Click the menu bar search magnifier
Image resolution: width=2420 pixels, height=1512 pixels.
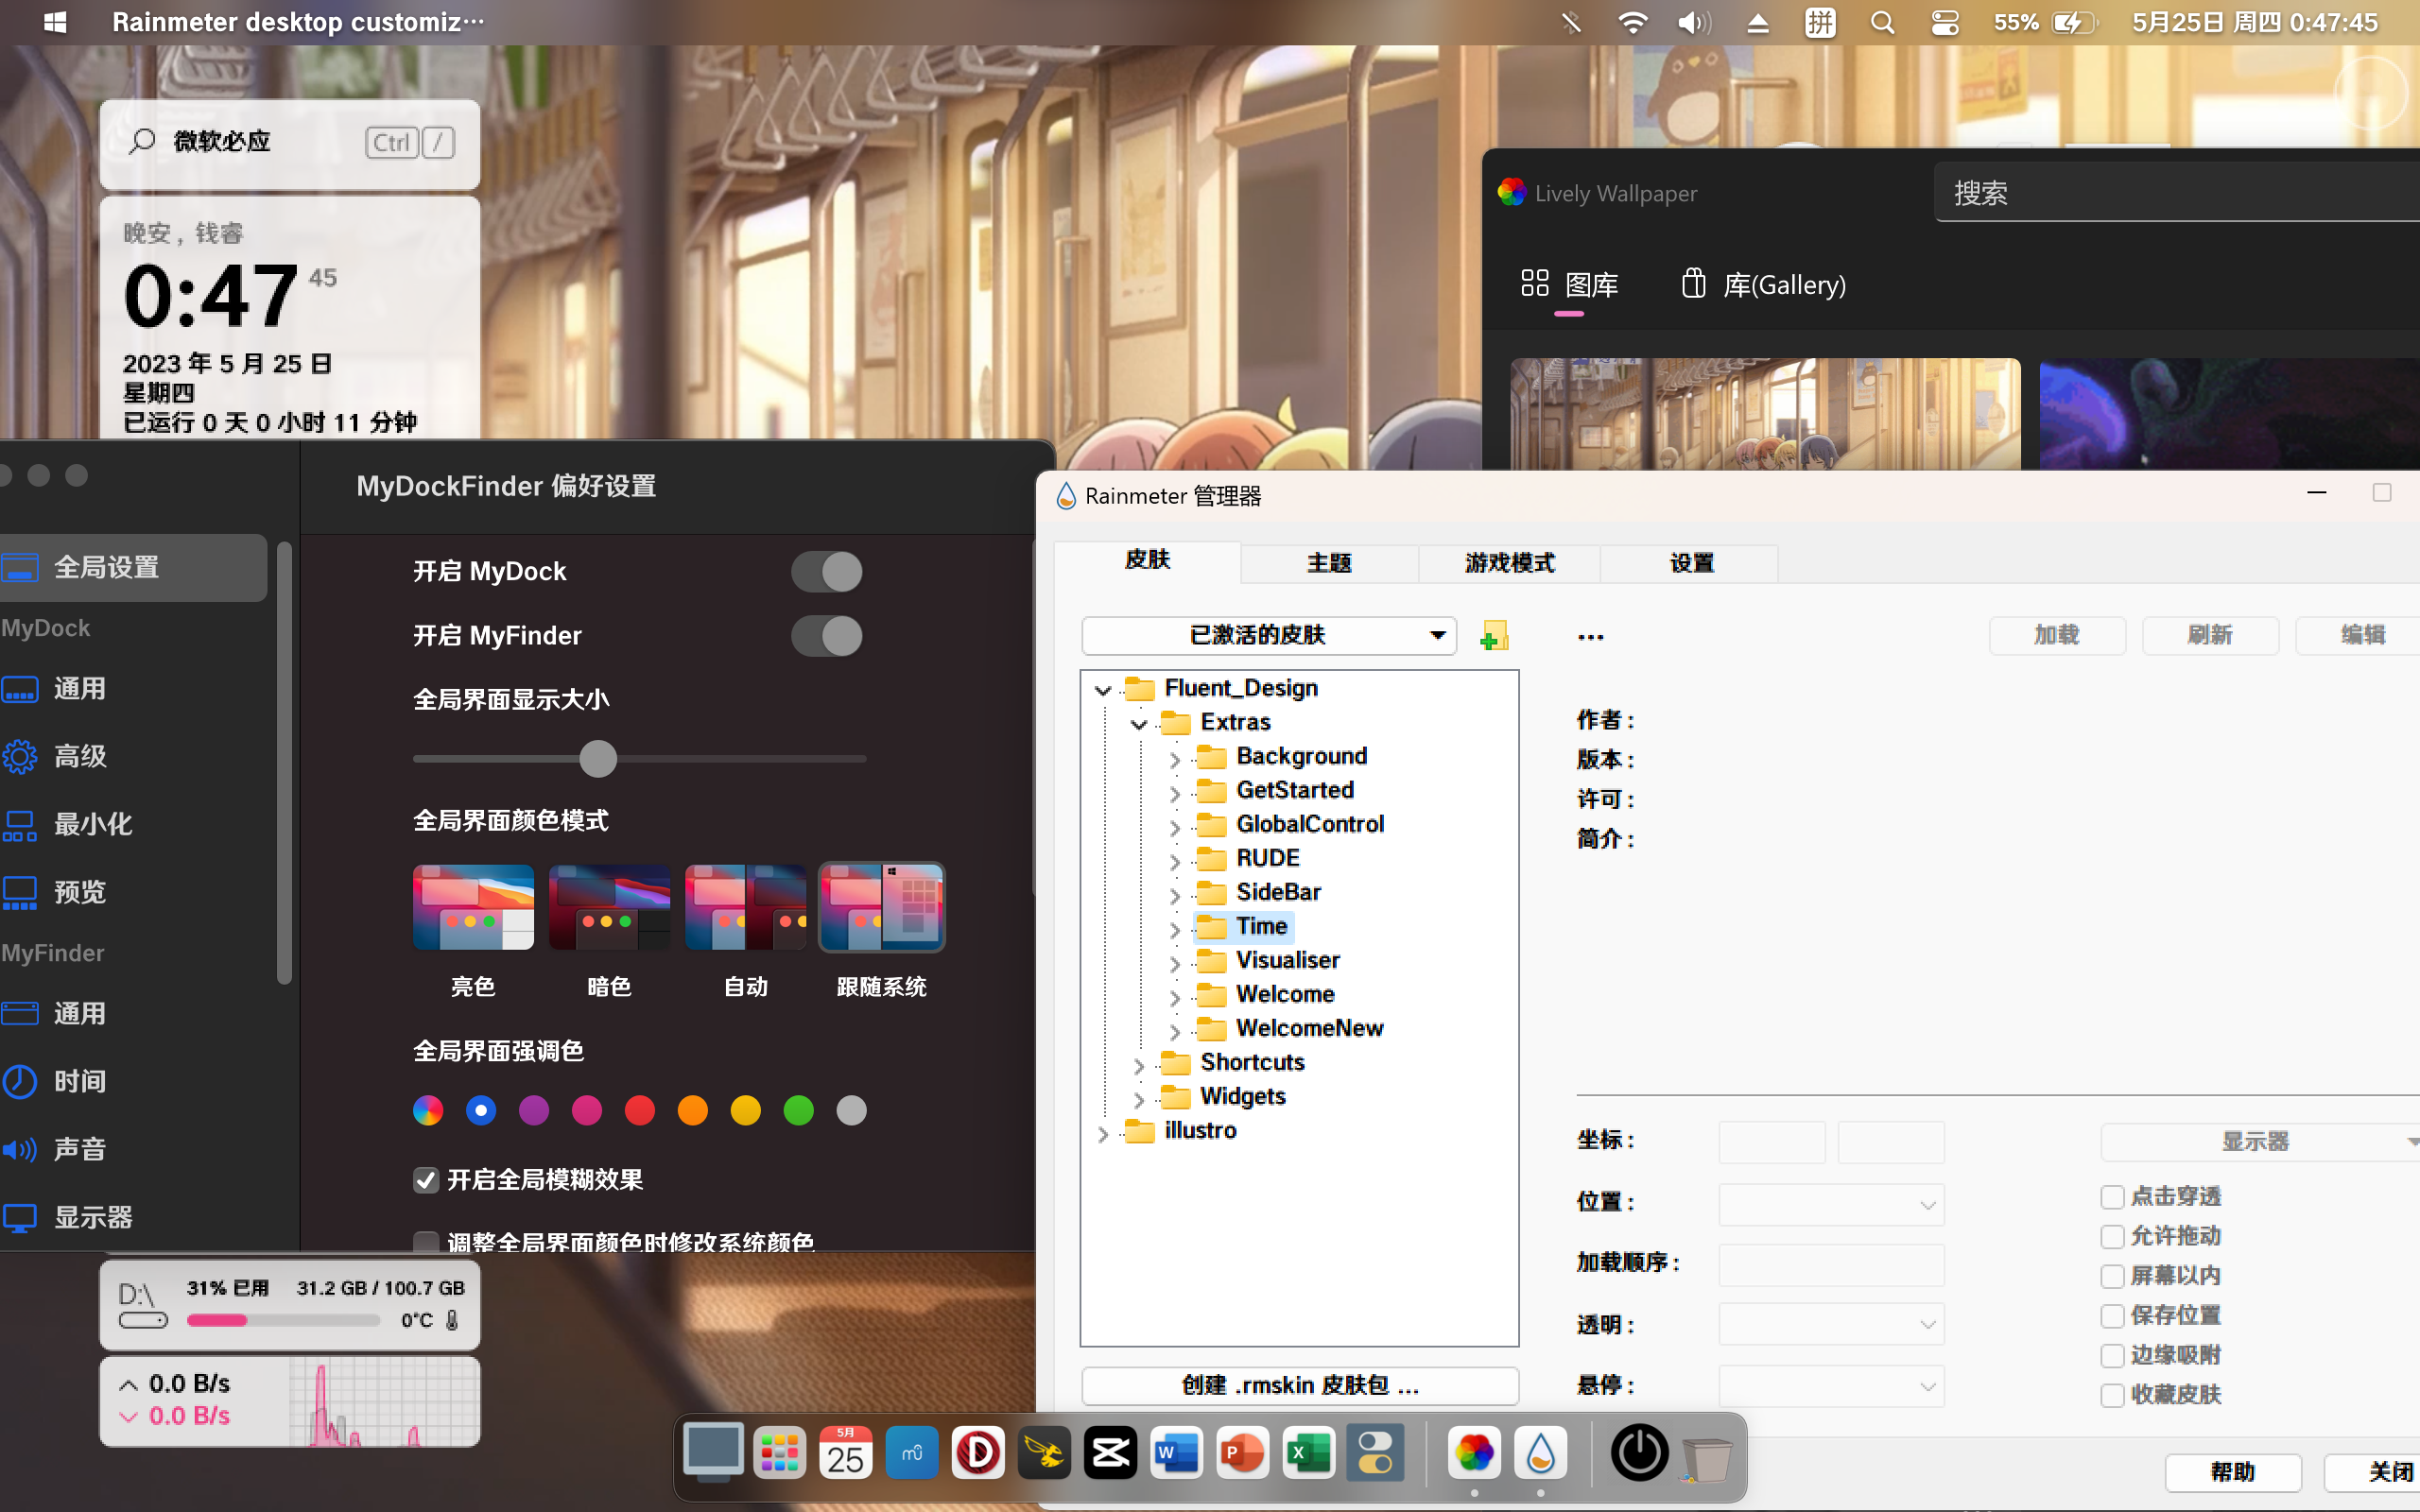click(1882, 22)
